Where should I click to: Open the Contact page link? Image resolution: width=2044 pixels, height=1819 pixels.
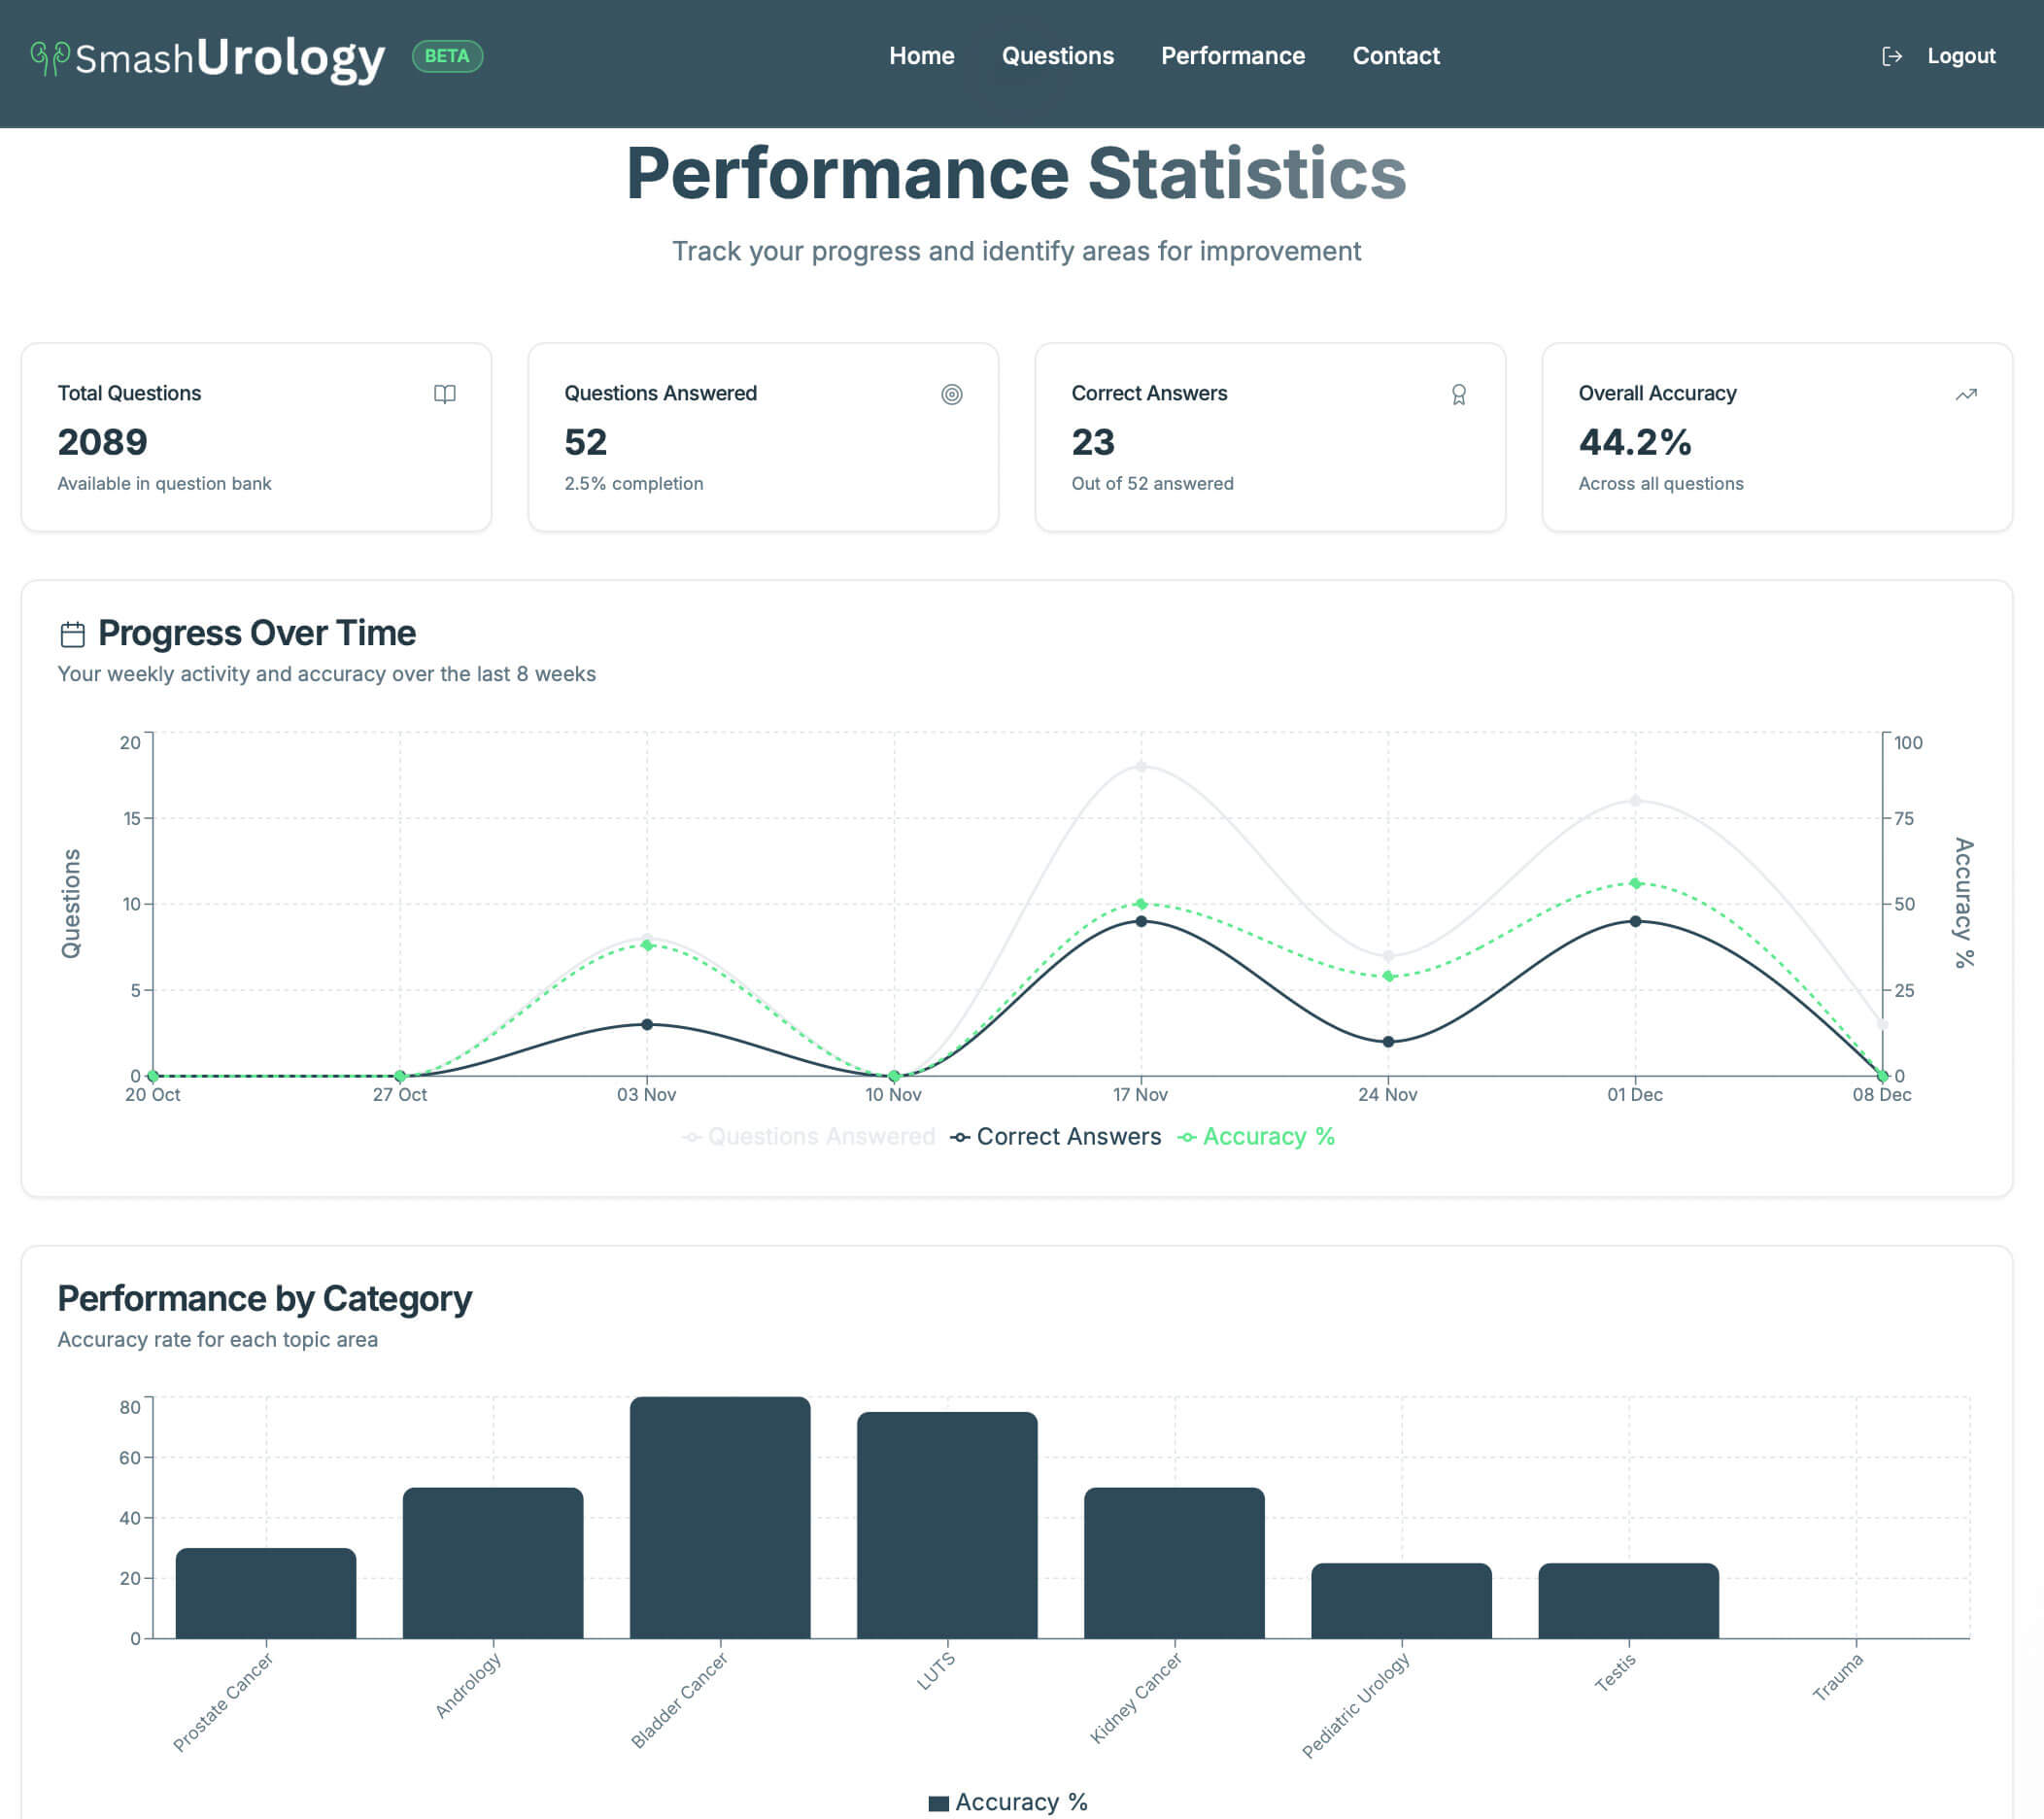click(x=1395, y=56)
